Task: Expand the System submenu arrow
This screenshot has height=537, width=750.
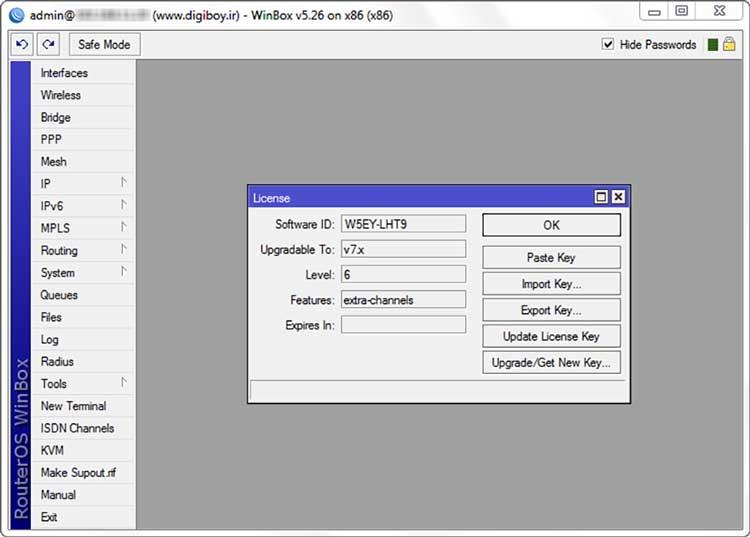Action: coord(124,272)
